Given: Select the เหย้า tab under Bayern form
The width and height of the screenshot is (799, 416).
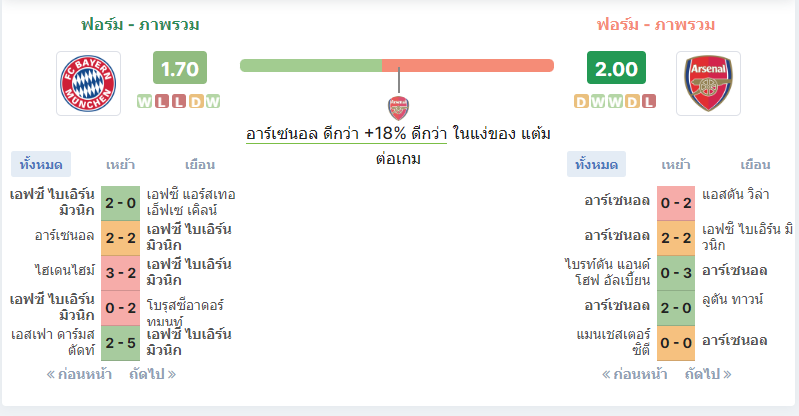Looking at the screenshot, I should pyautogui.click(x=120, y=165).
